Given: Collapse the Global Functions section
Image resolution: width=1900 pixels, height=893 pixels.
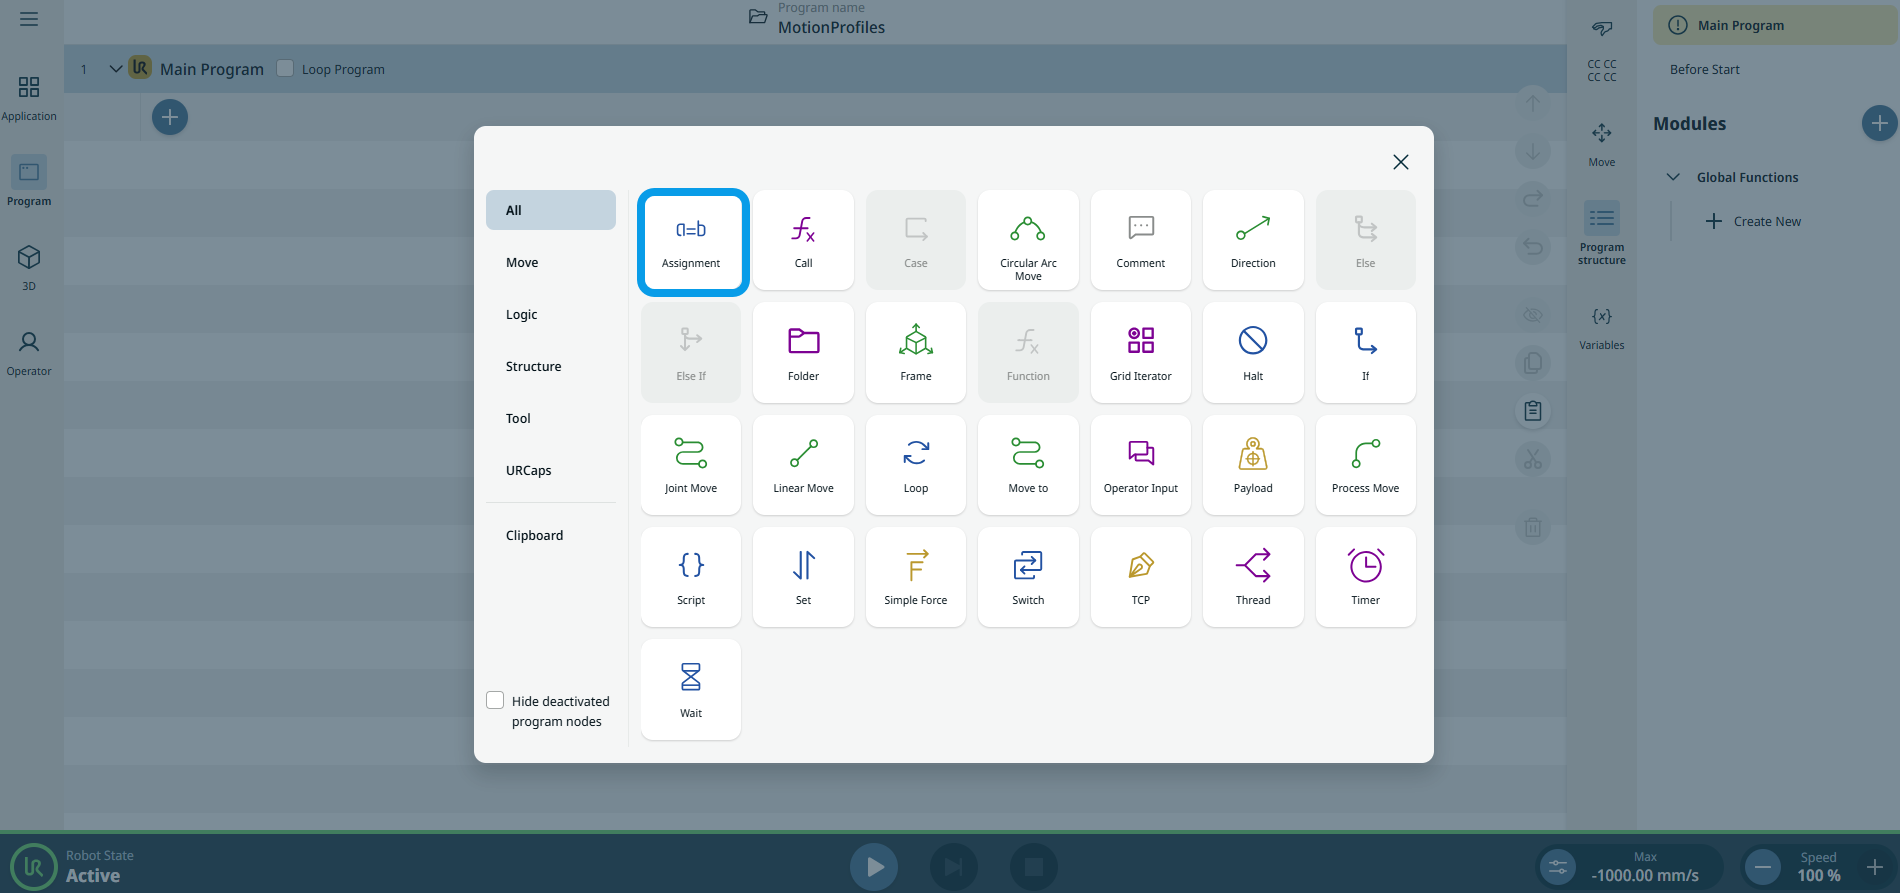Looking at the screenshot, I should [x=1673, y=177].
